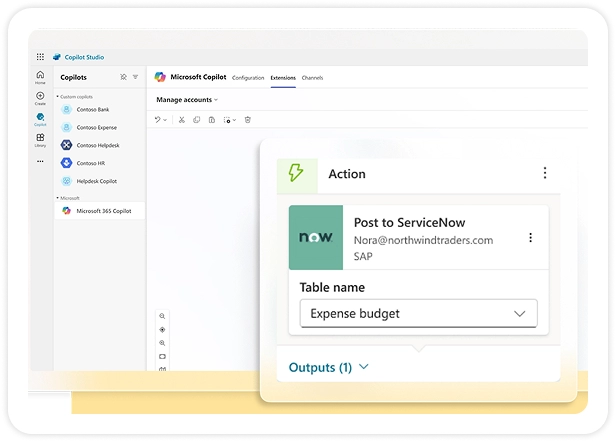The height and width of the screenshot is (442, 616).
Task: Open Post to ServiceNow more options menu
Action: 530,238
